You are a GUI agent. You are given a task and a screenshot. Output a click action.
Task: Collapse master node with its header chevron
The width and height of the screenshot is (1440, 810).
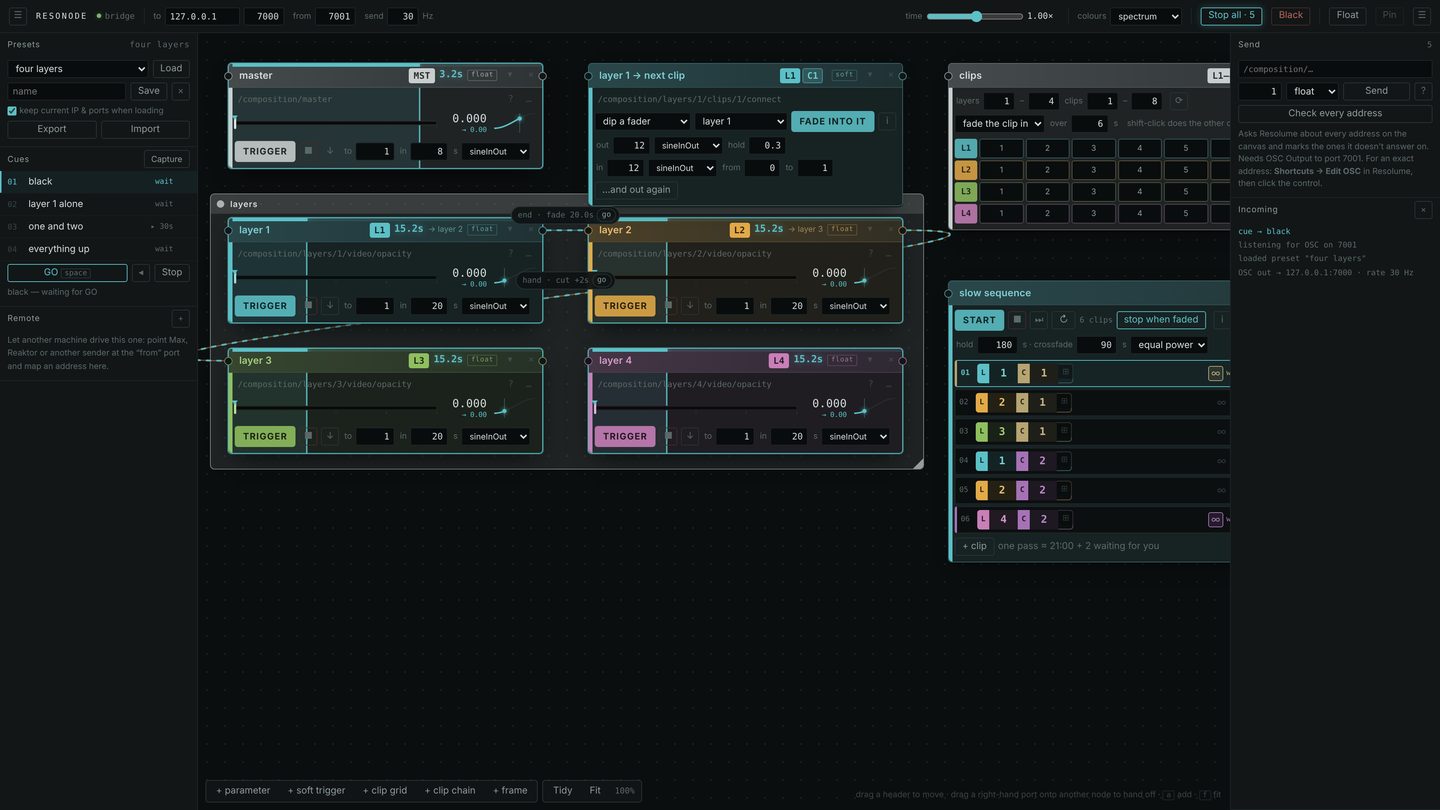pyautogui.click(x=509, y=75)
